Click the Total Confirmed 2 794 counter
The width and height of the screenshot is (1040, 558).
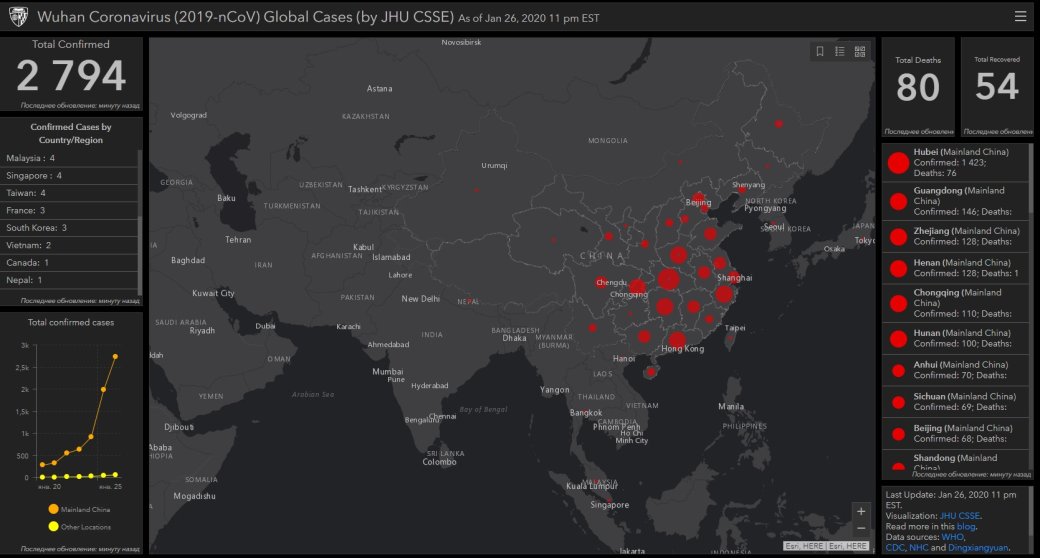tap(71, 74)
